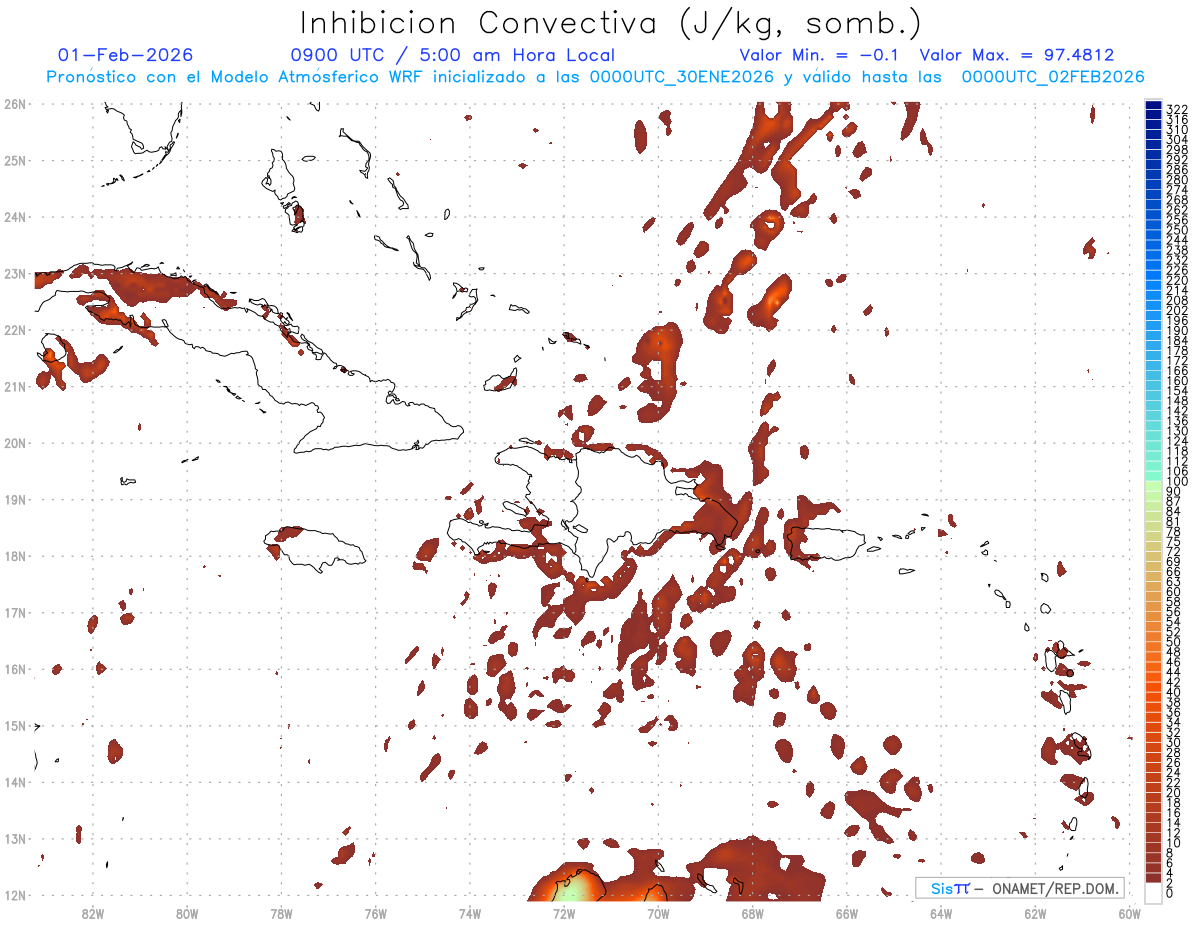Click the title "Inhibicion Convectiva (J/kg, somb.)"
This screenshot has width=1200, height=927.
[x=611, y=24]
